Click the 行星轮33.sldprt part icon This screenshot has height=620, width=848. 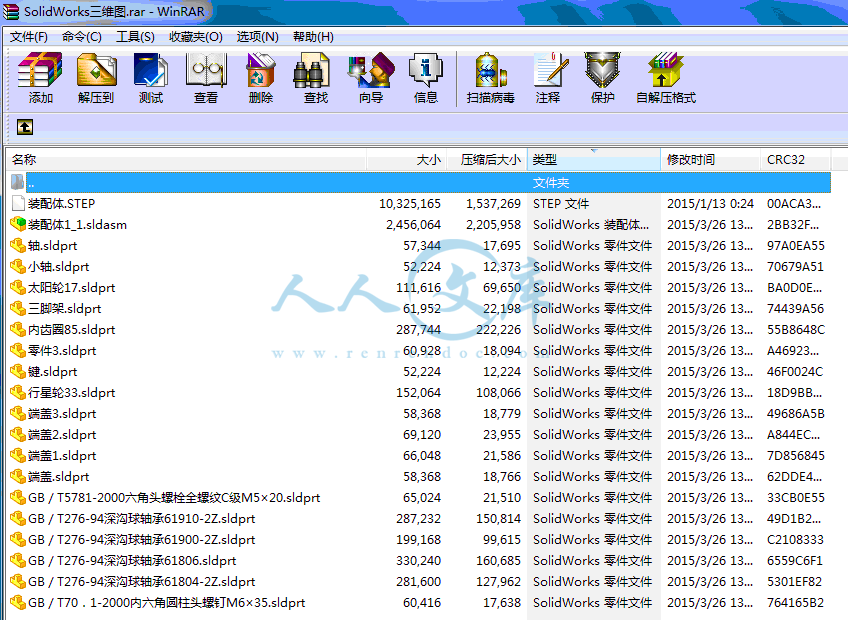pos(18,392)
